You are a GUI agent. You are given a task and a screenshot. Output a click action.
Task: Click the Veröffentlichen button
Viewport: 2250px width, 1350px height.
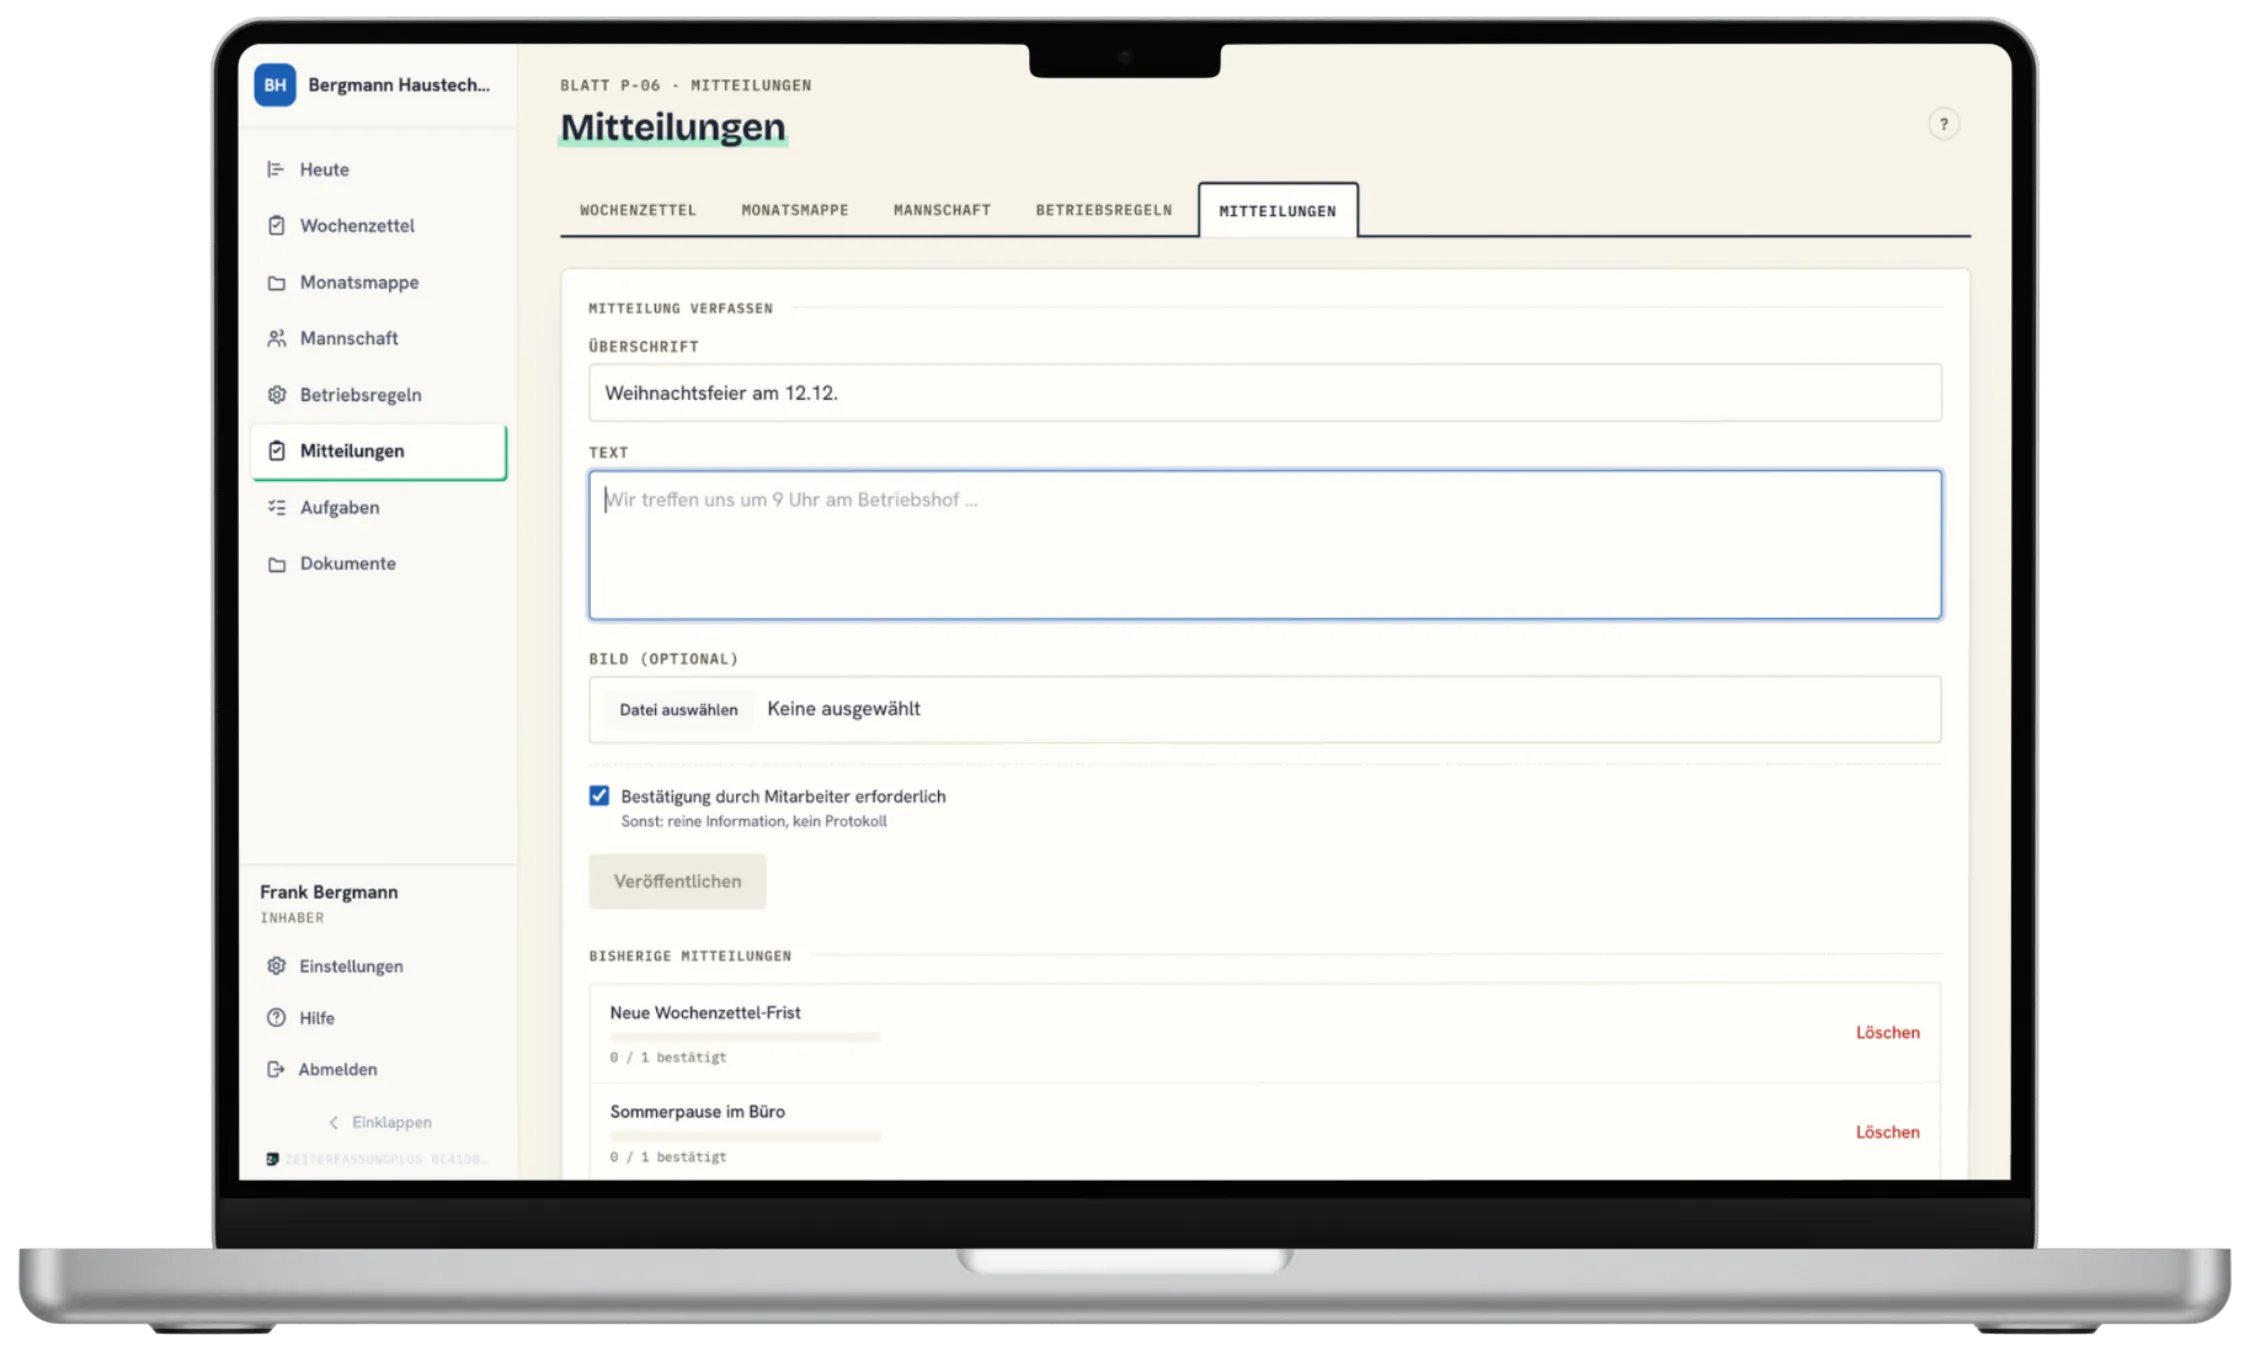pyautogui.click(x=677, y=881)
